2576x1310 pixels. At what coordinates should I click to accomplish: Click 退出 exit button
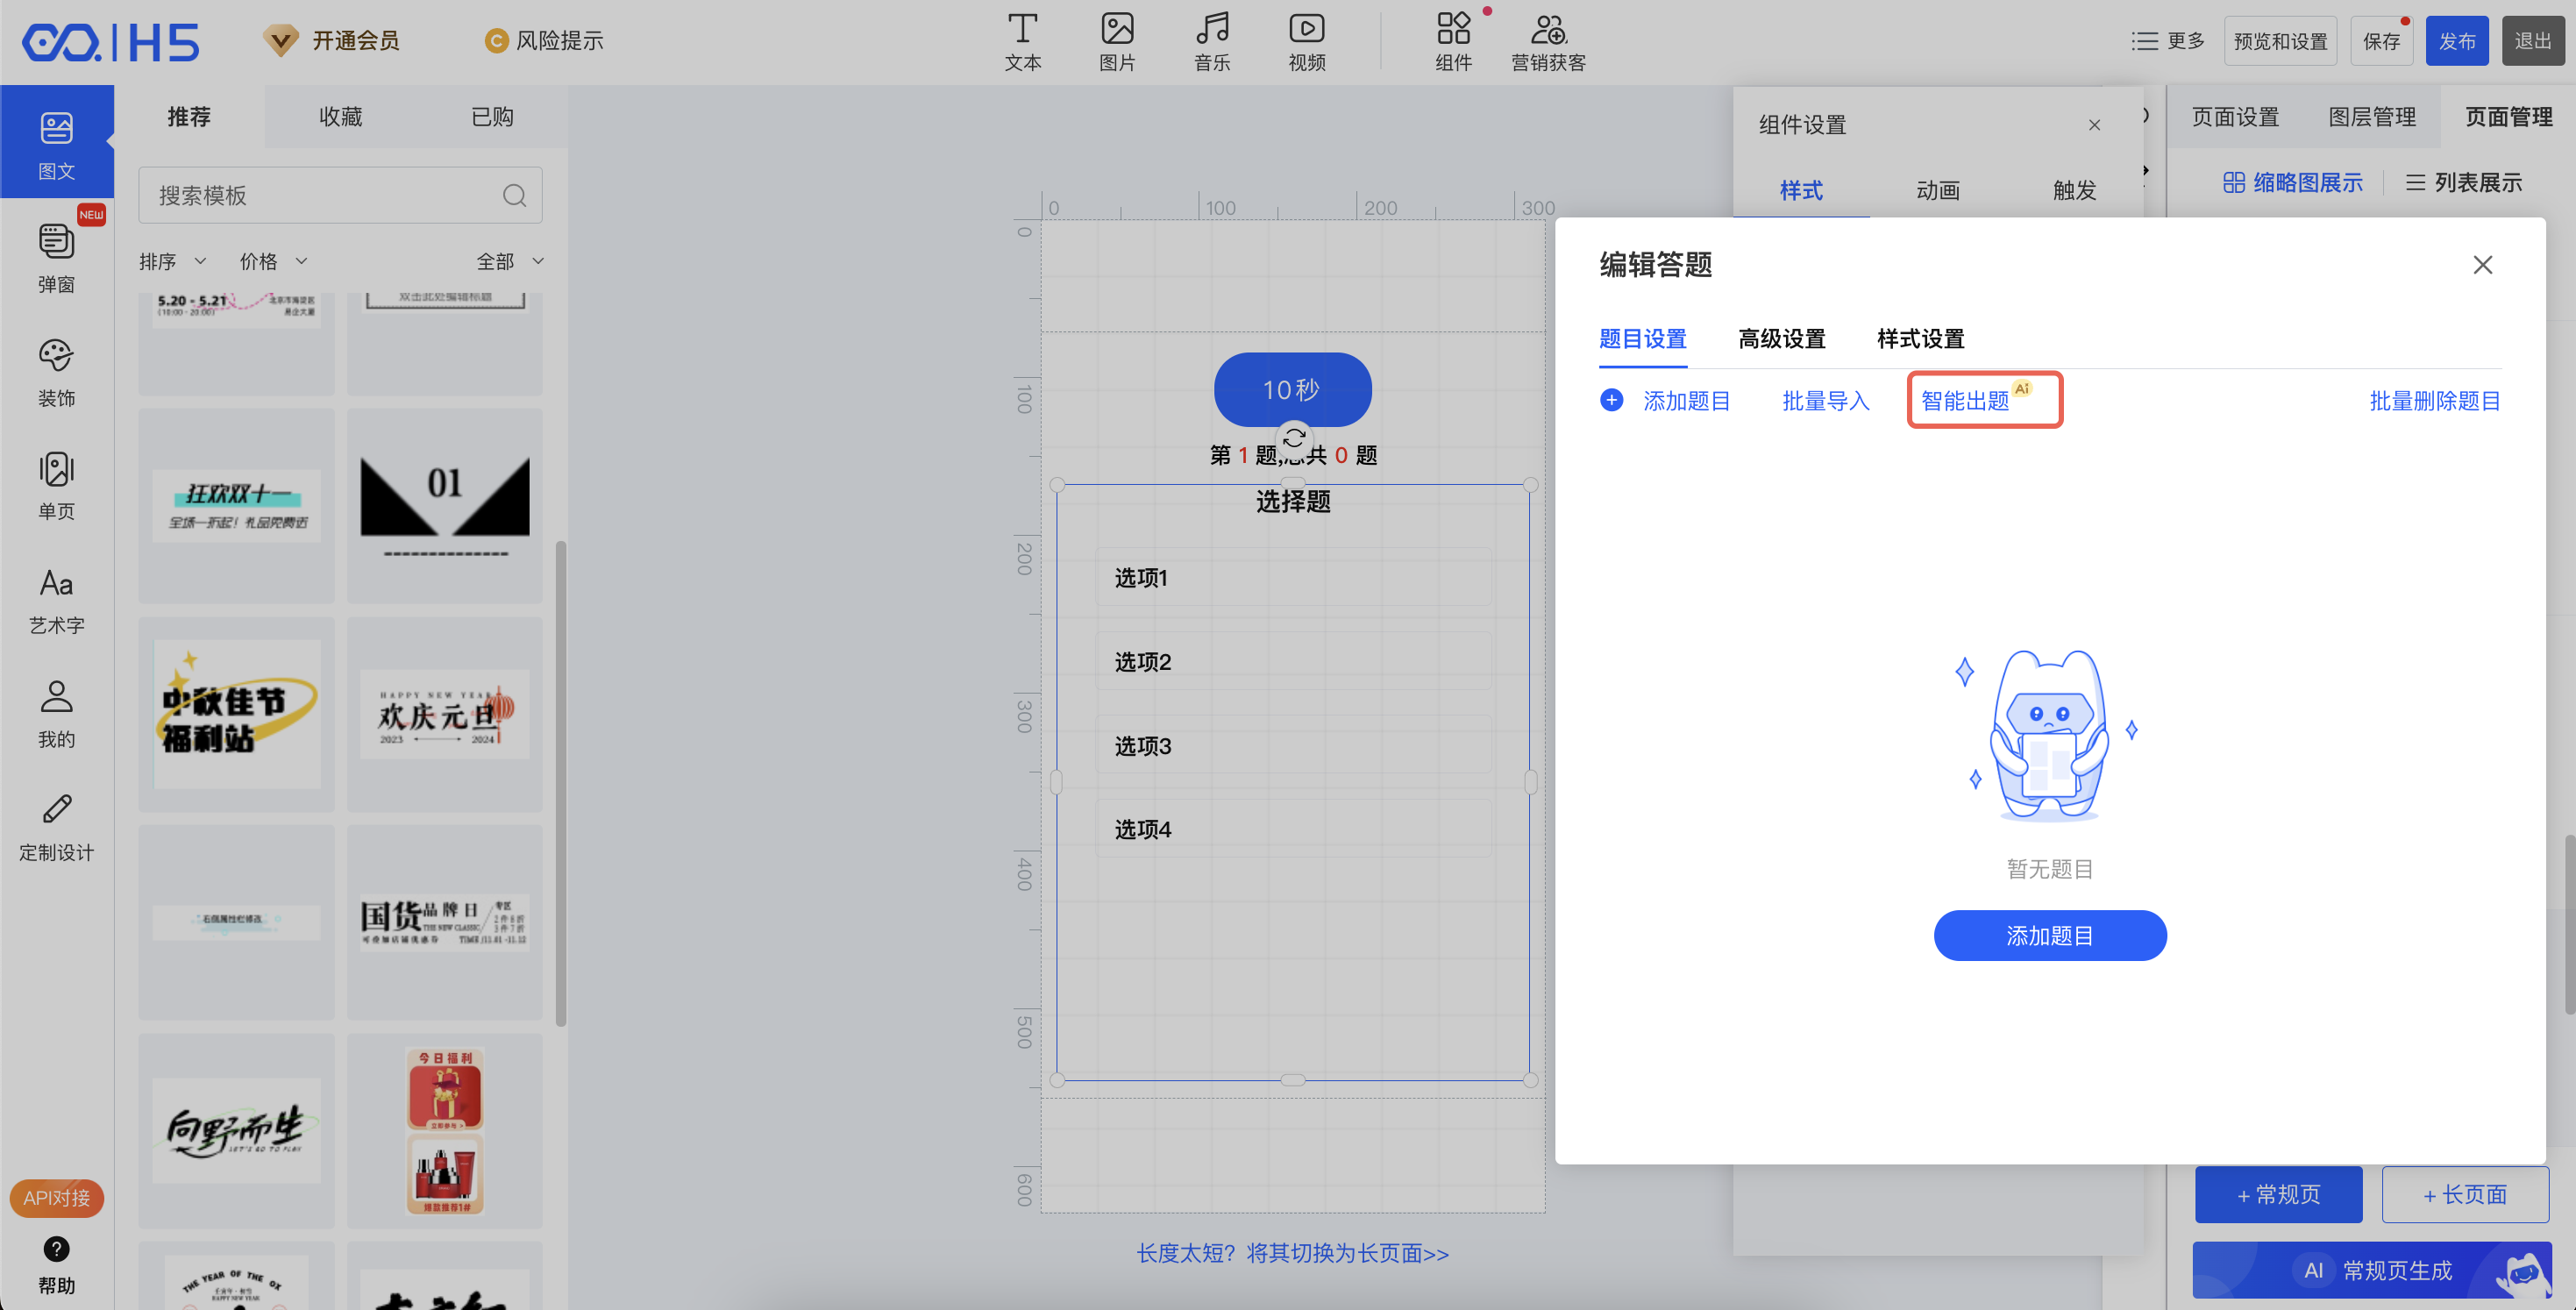tap(2533, 41)
